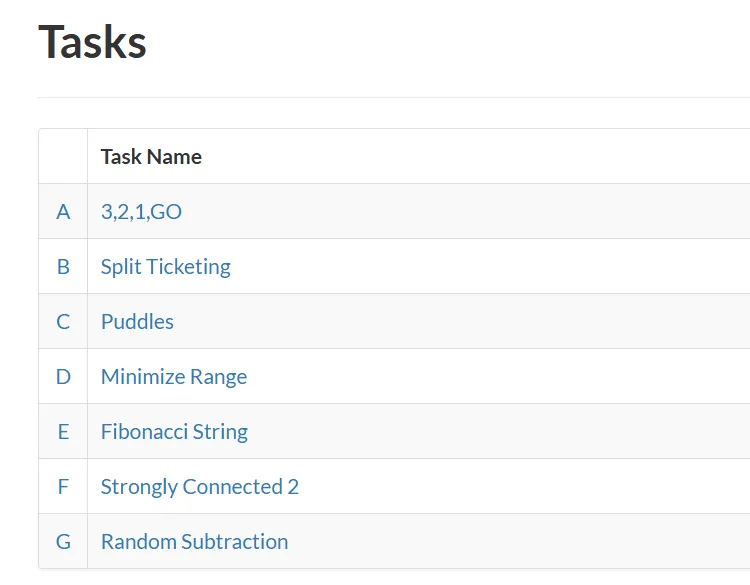Select the letter C link
750x585 pixels.
click(63, 322)
